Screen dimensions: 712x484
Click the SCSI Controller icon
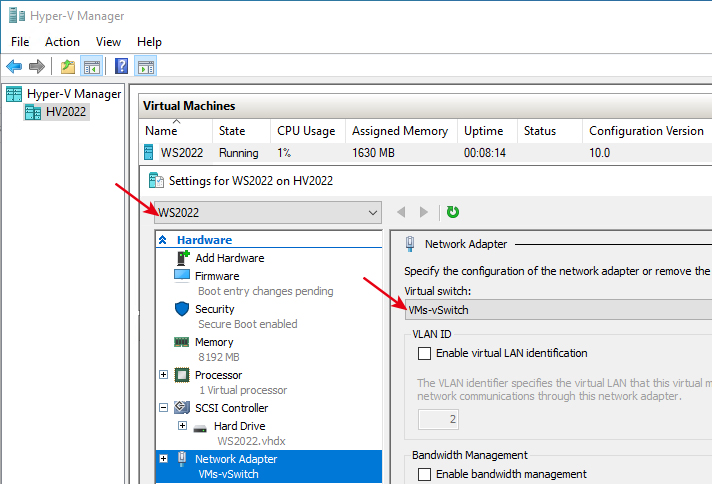[182, 407]
